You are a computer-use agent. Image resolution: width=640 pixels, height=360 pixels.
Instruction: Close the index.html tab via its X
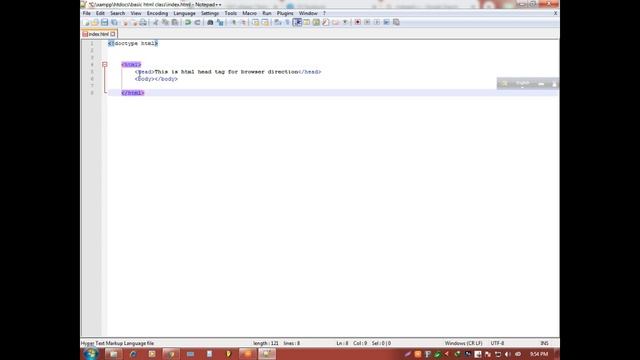pos(113,34)
